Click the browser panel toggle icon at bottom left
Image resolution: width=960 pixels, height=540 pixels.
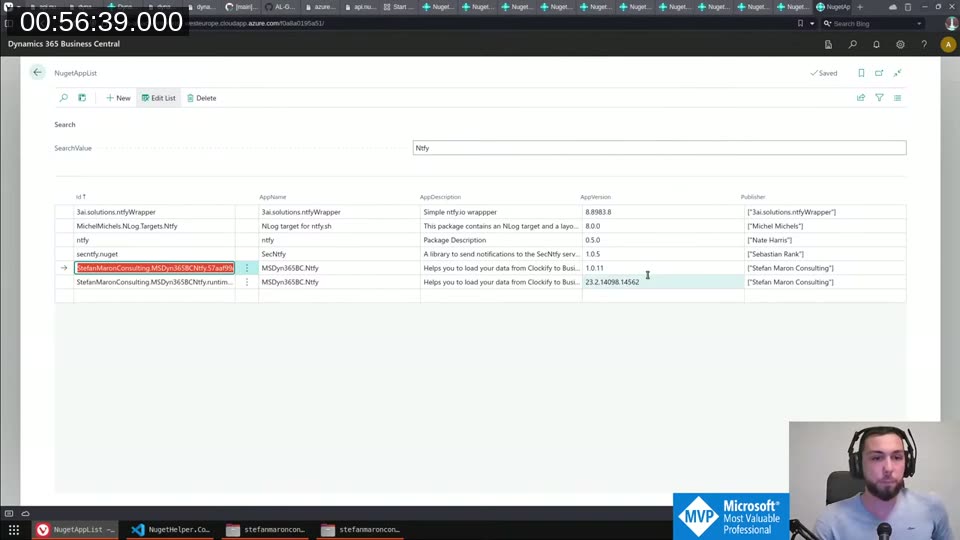click(x=9, y=514)
